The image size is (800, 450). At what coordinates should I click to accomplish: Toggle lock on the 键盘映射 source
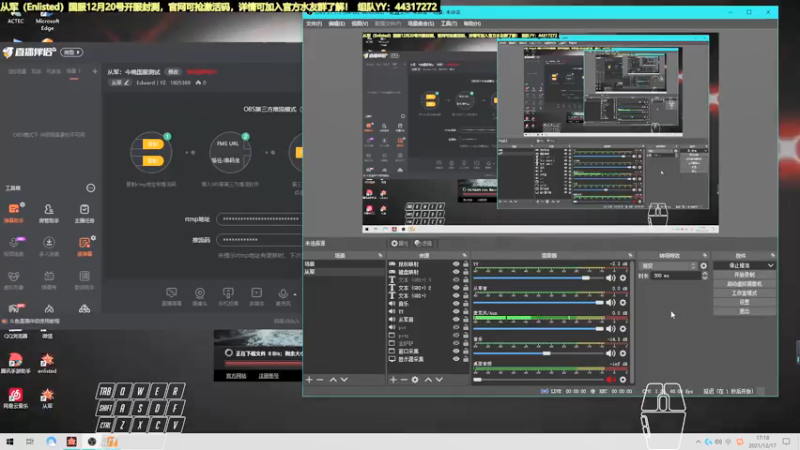(465, 272)
